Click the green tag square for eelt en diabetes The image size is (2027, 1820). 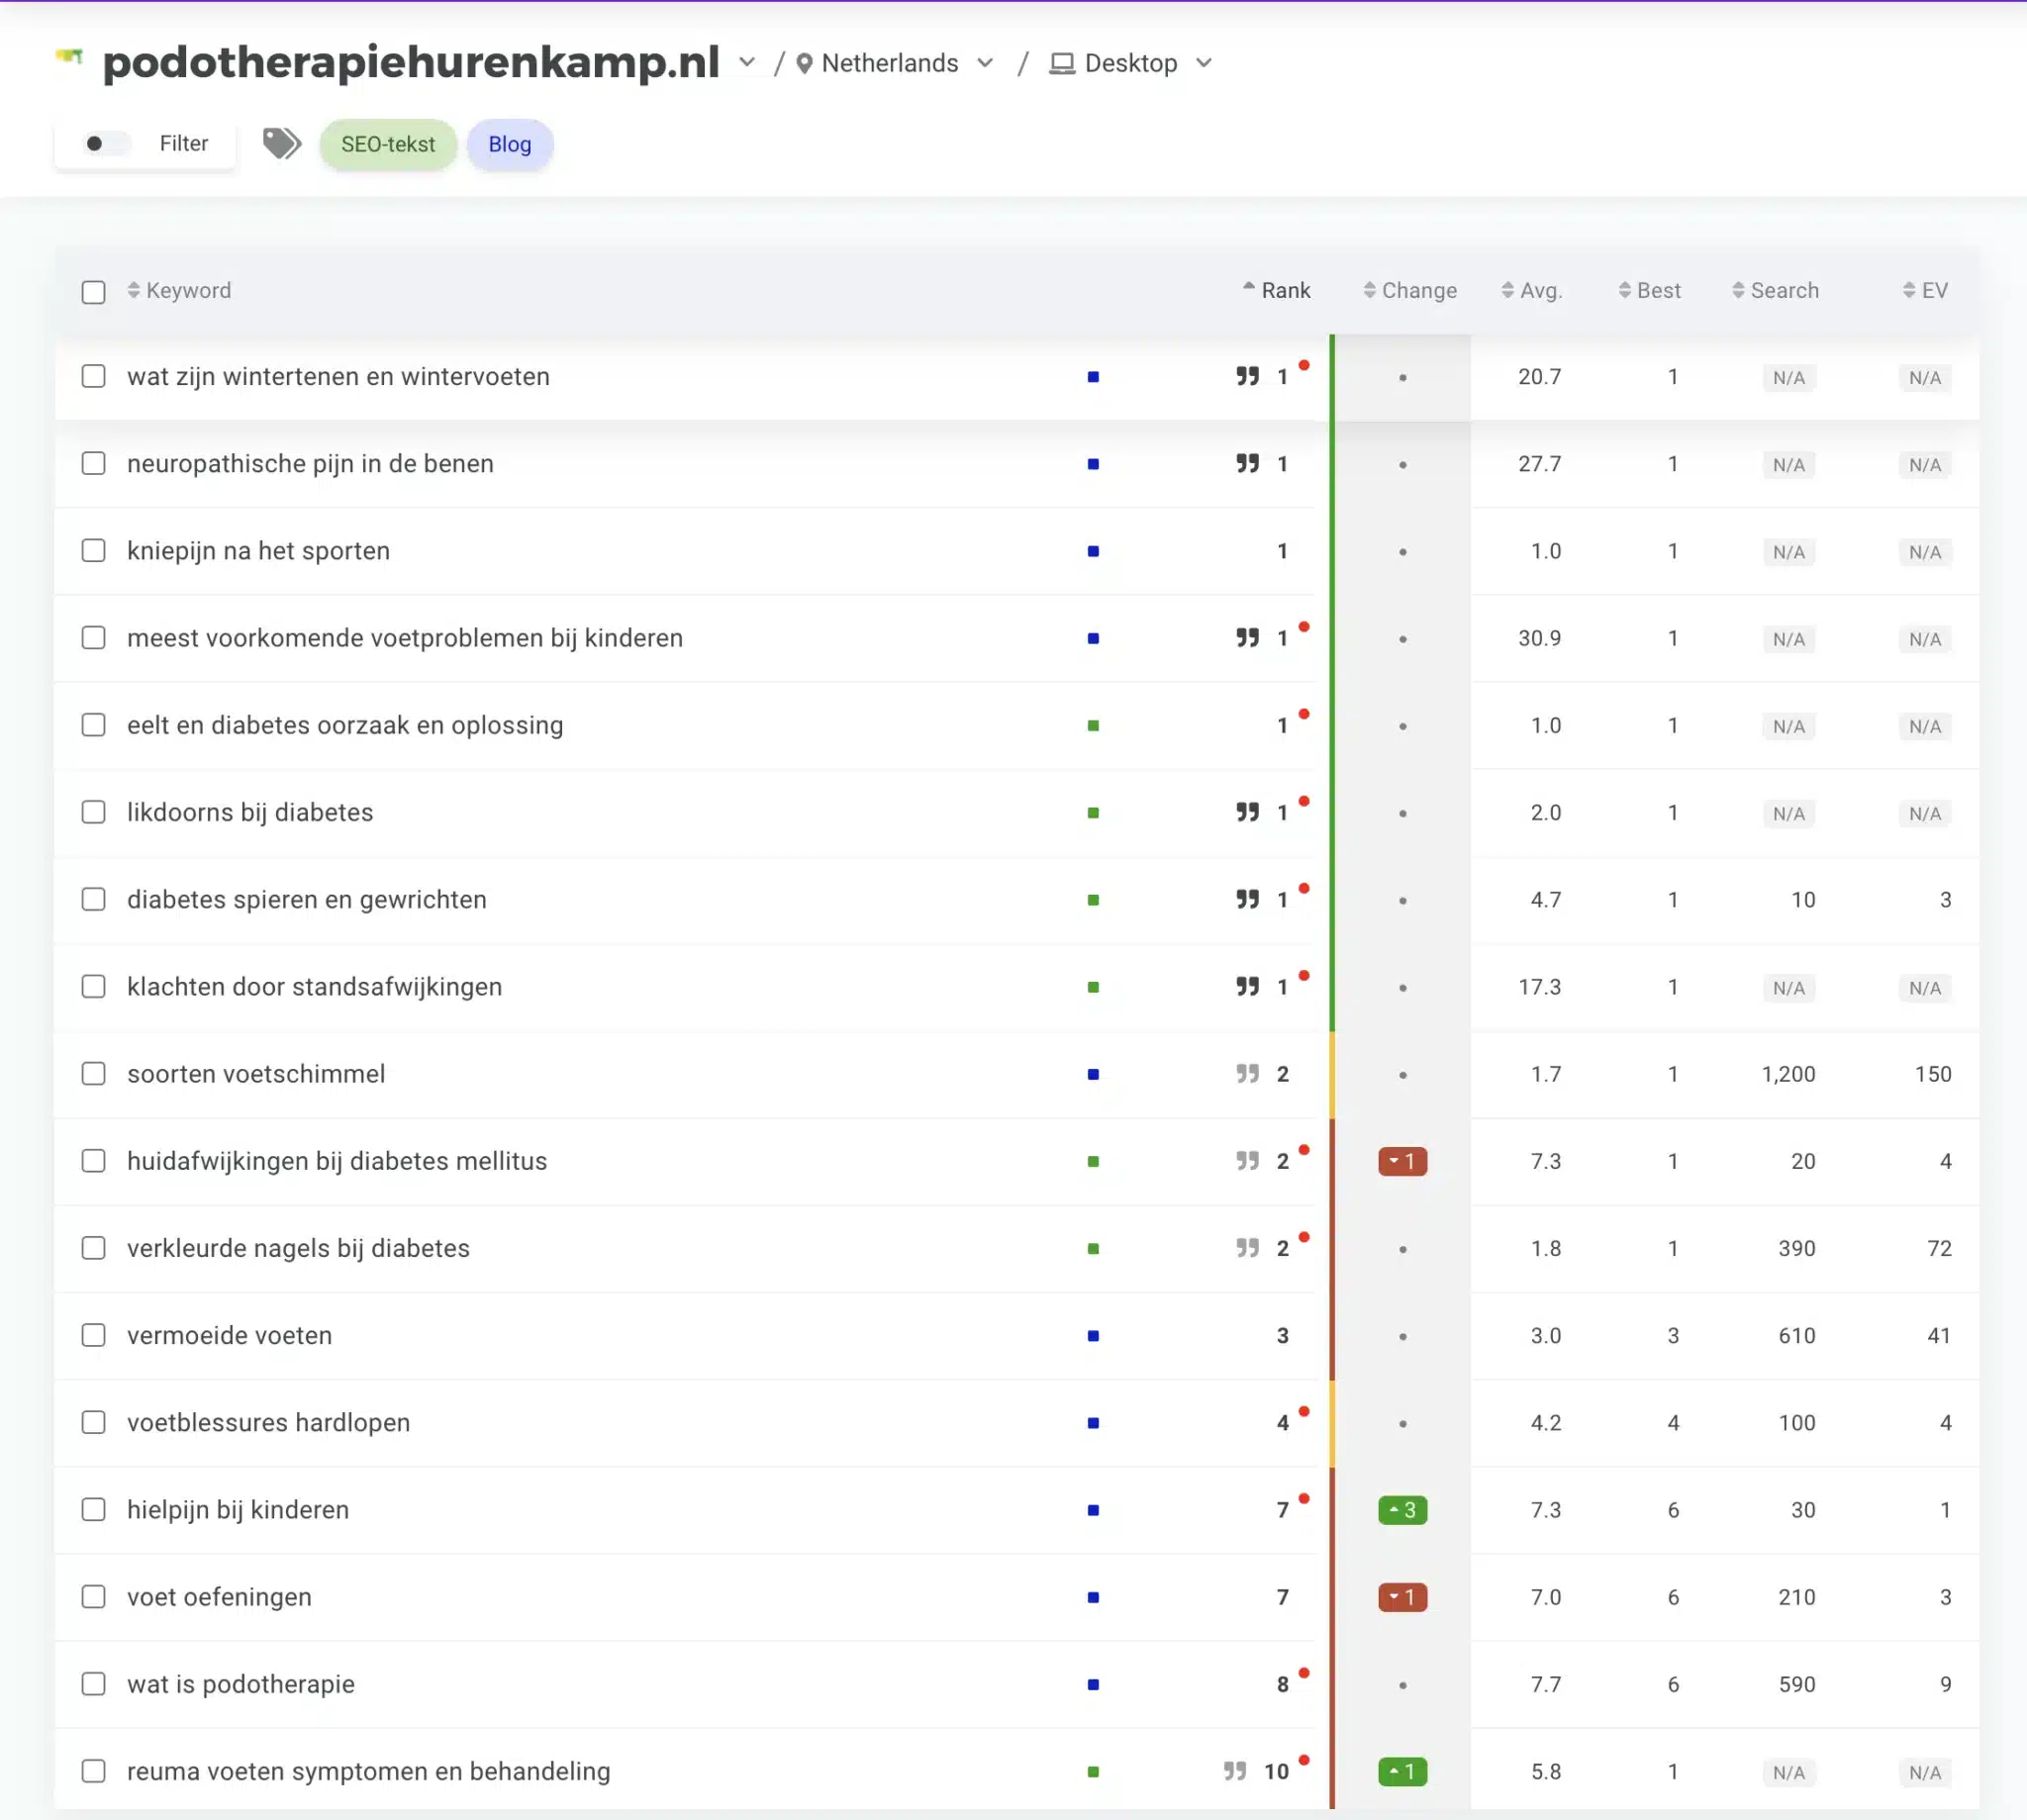(x=1093, y=726)
